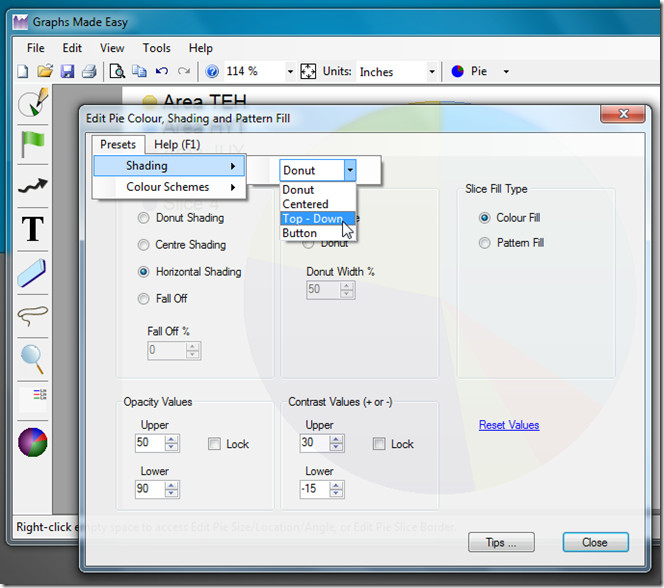The height and width of the screenshot is (588, 664).
Task: Select the wavy arrow tool
Action: click(33, 185)
